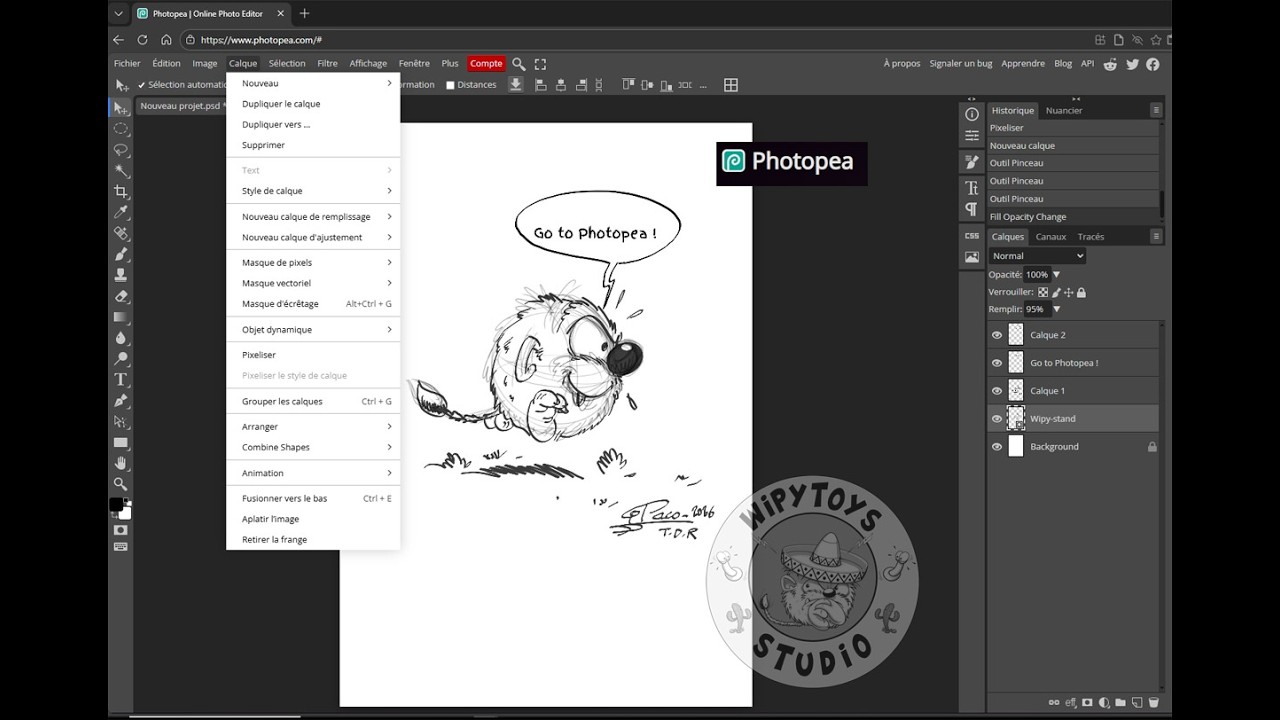Hide the Go to Photopea ! layer
This screenshot has height=720, width=1280.
[x=996, y=363]
